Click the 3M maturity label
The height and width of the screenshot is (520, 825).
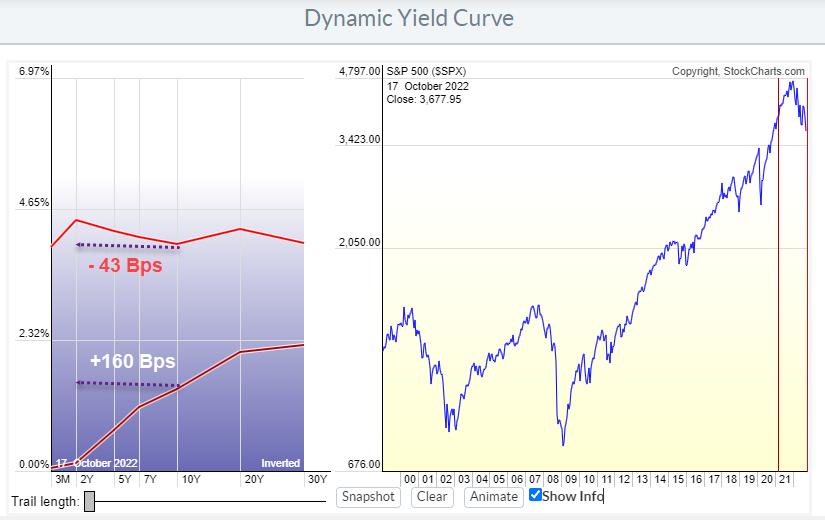coord(61,479)
